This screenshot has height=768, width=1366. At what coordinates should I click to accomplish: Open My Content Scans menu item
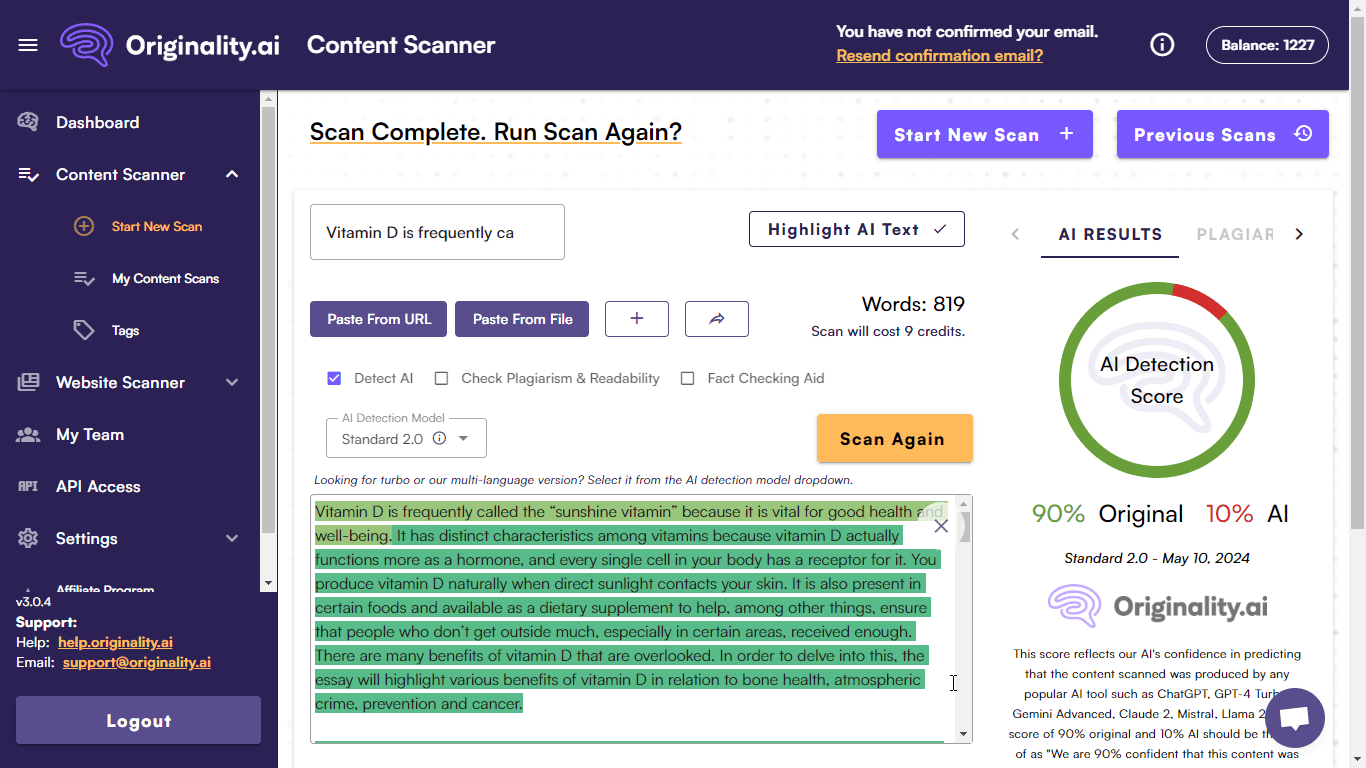(165, 278)
